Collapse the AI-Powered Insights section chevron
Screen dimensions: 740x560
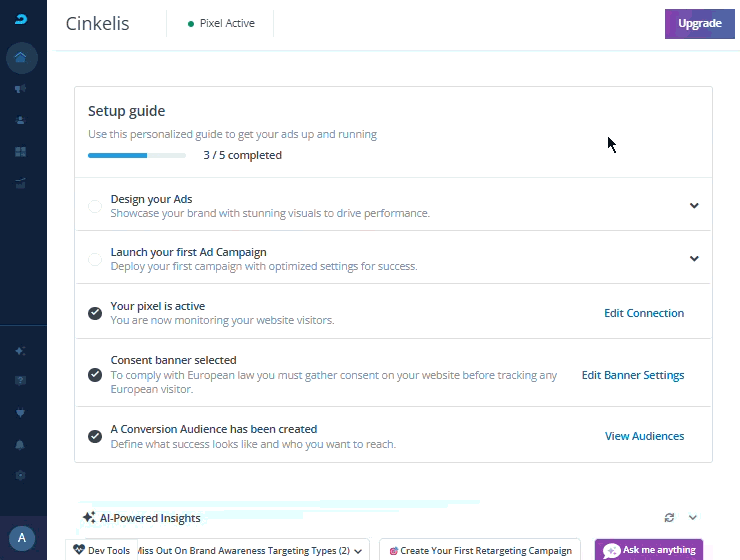(693, 517)
